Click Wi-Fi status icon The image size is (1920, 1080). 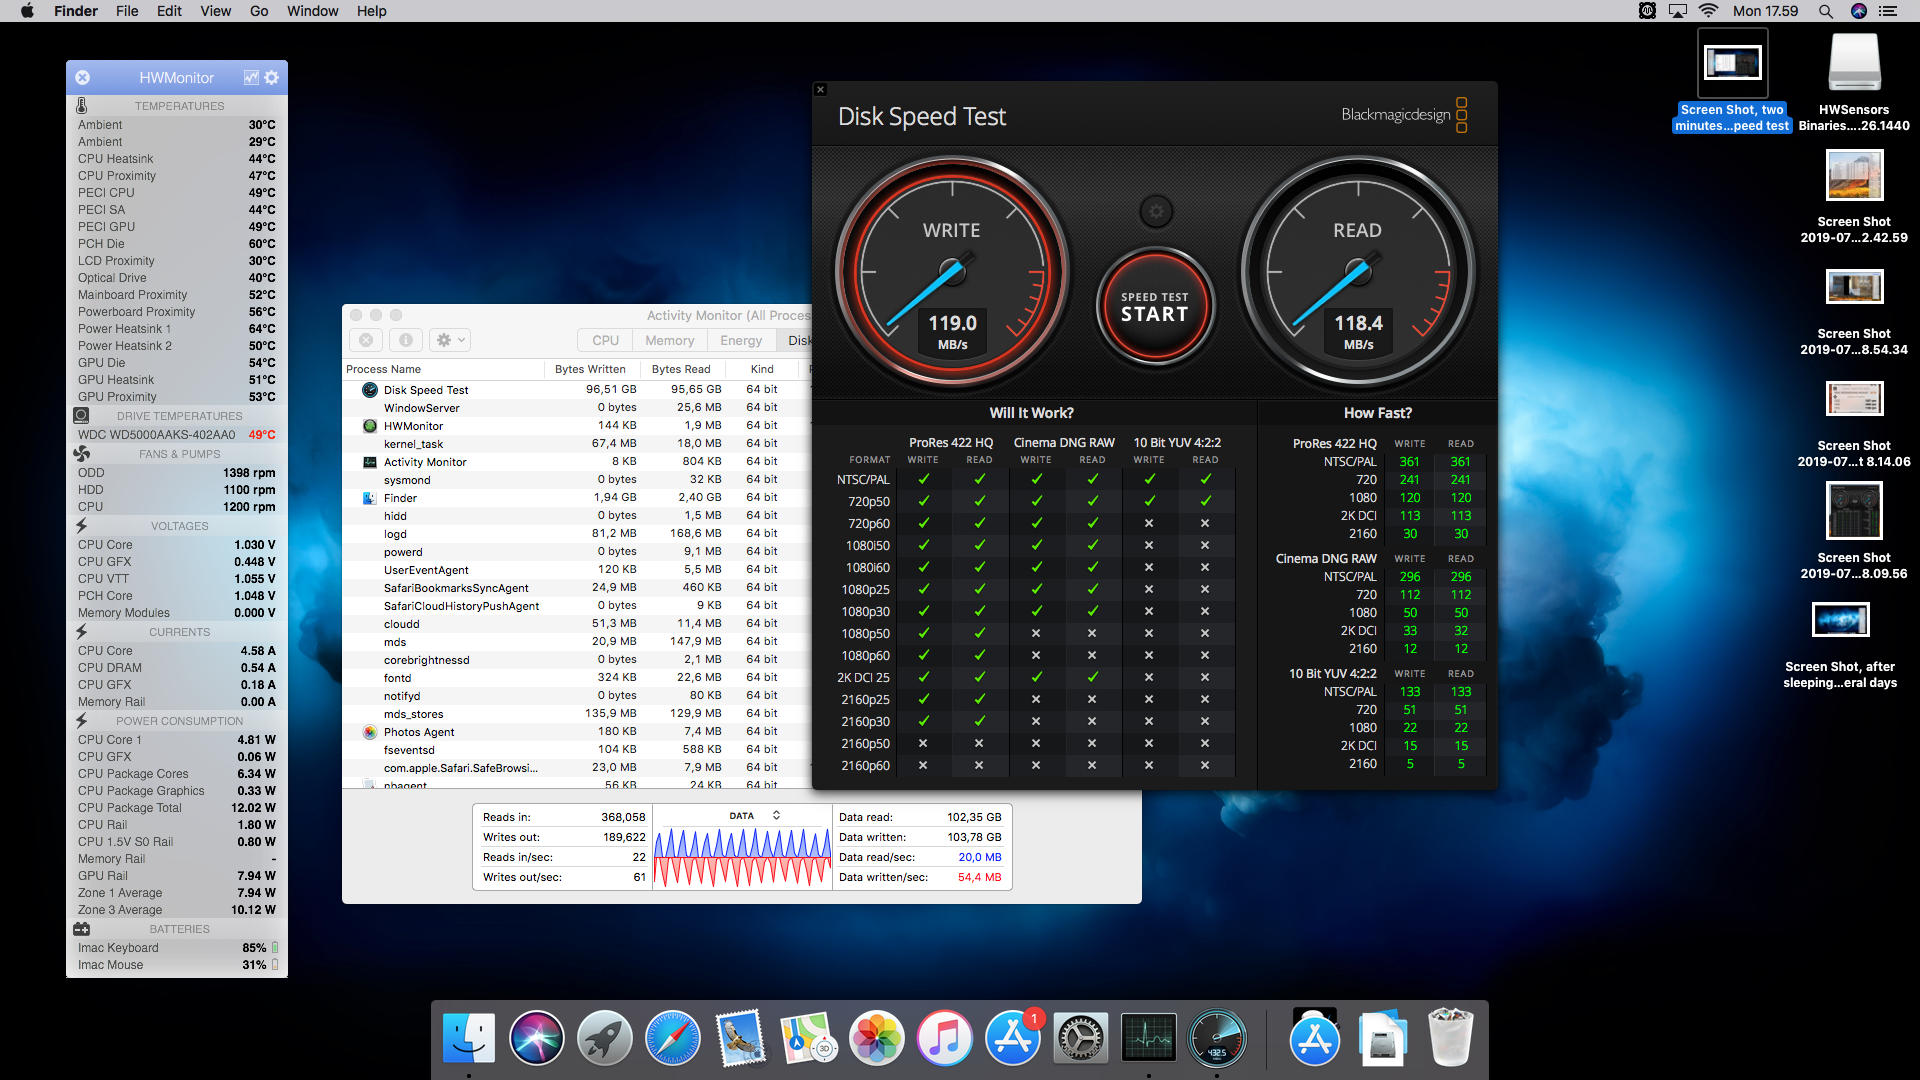[x=1708, y=11]
